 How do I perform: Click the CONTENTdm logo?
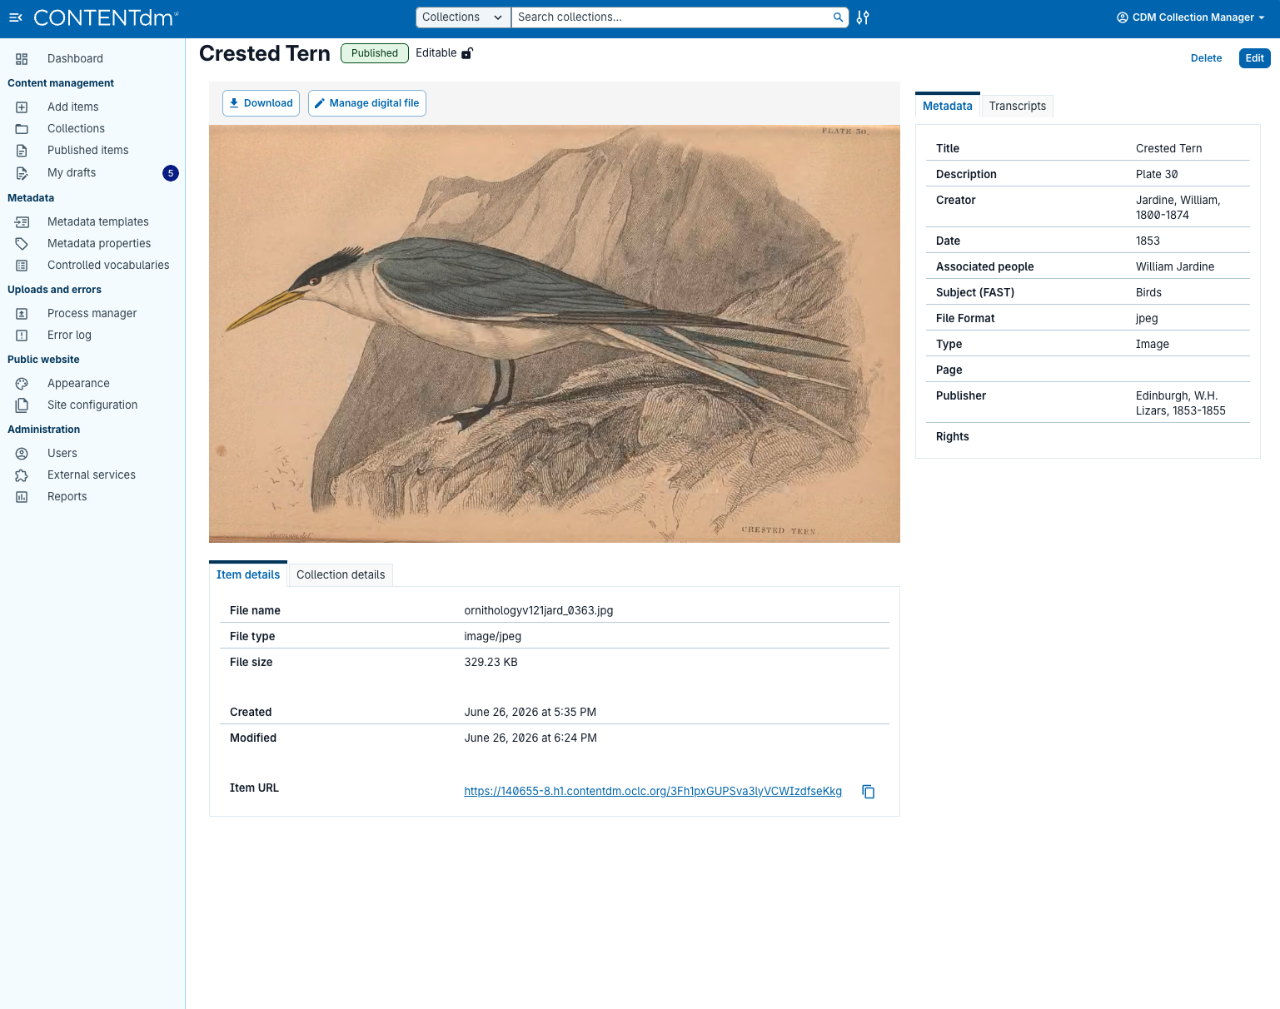point(106,17)
